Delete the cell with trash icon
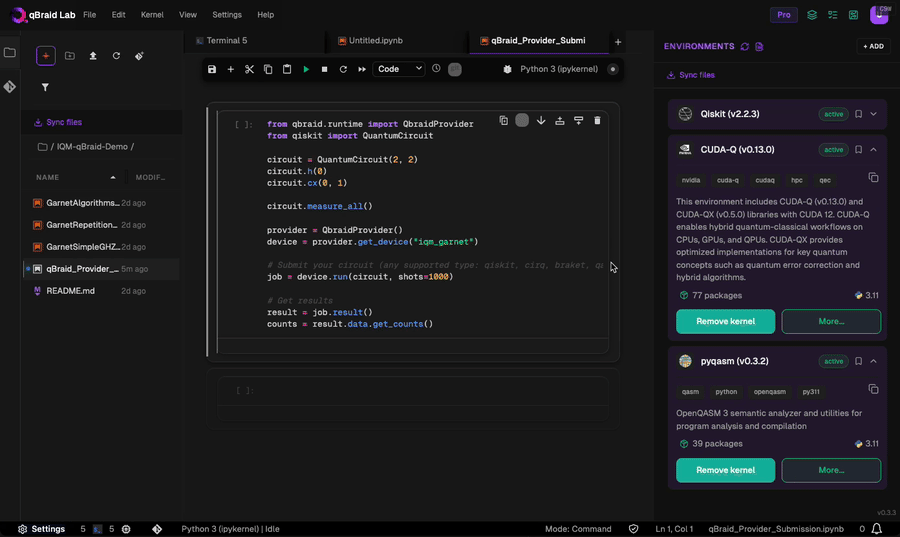900x537 pixels. (x=598, y=120)
